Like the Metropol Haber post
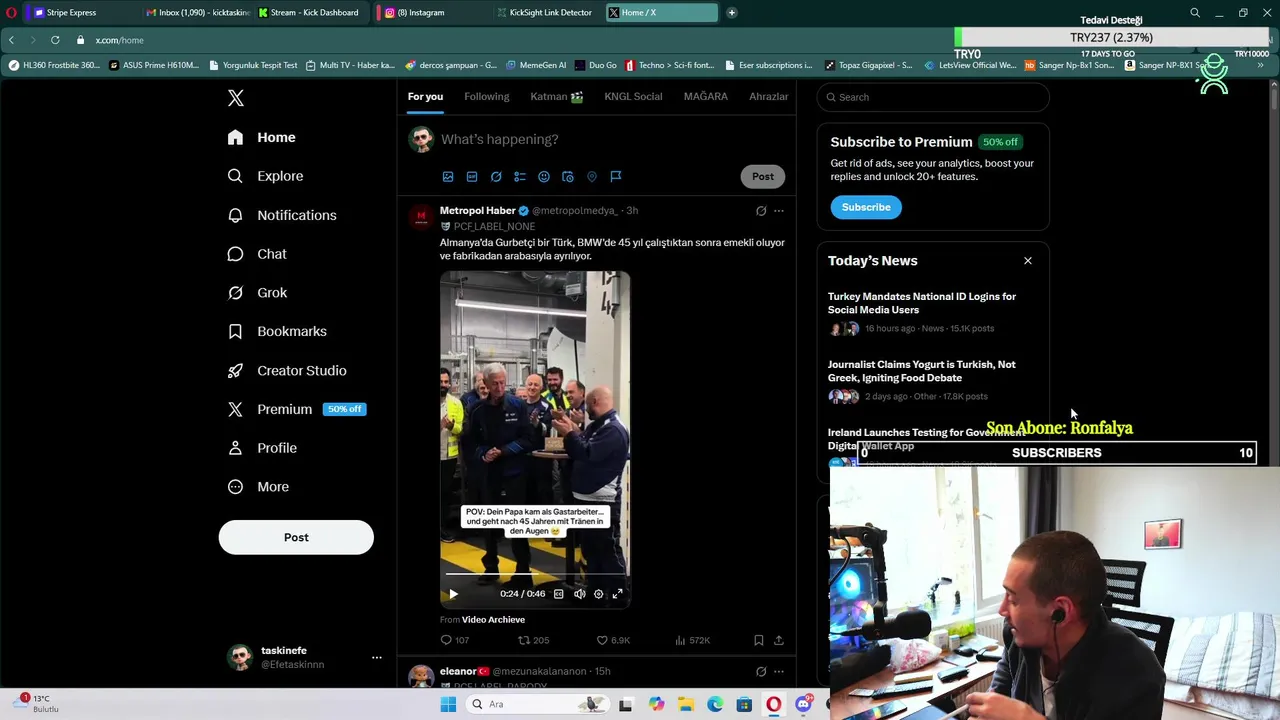The image size is (1280, 720). 613,640
